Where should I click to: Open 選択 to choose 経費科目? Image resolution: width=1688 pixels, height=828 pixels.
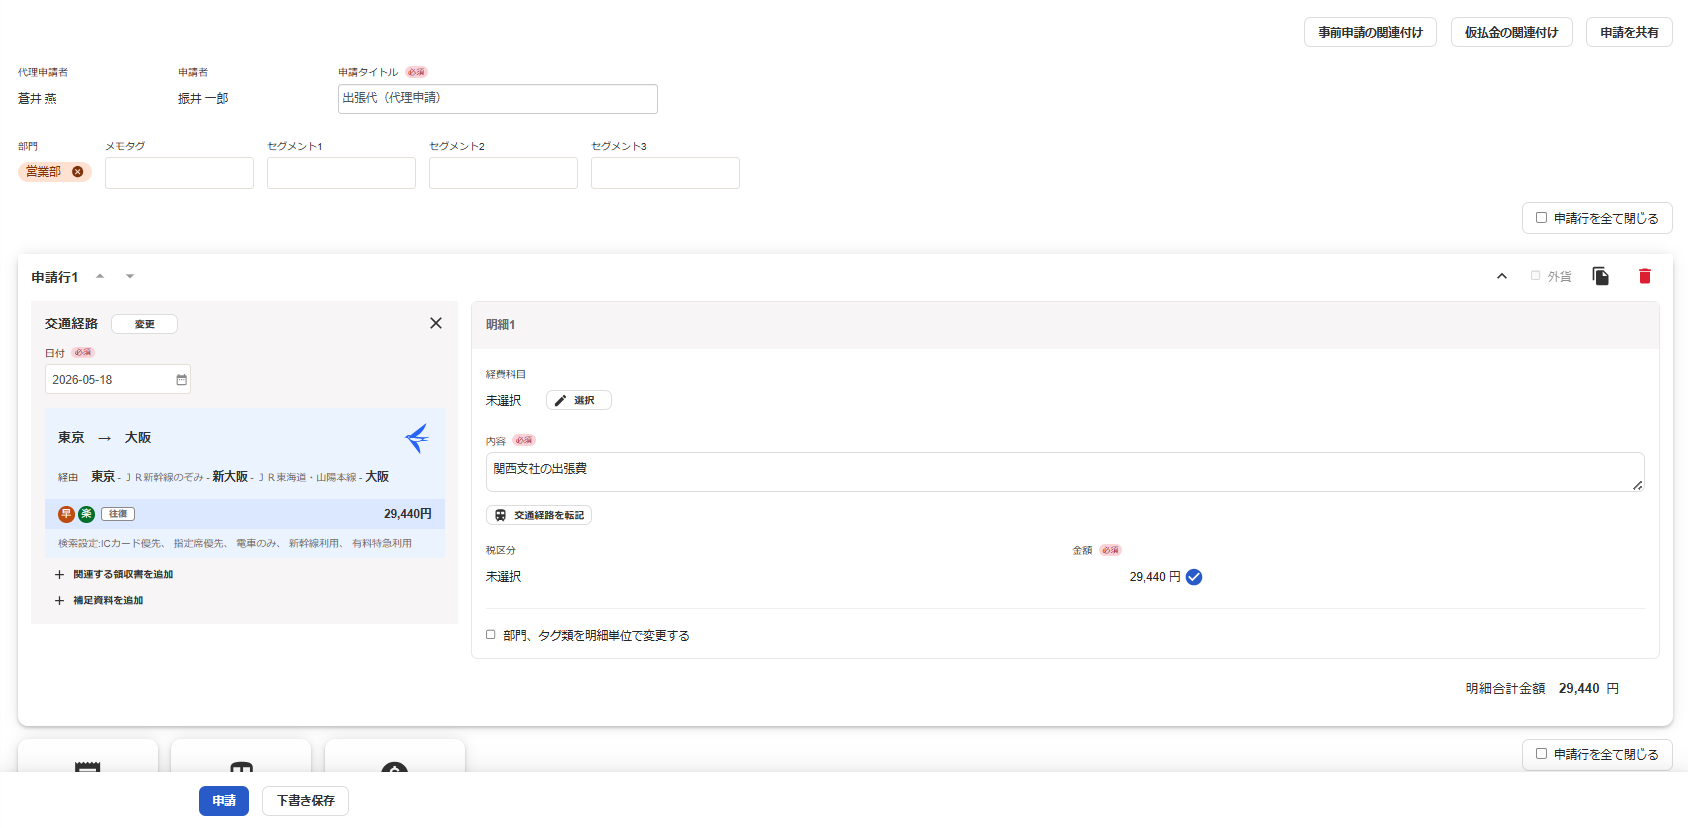tap(578, 400)
